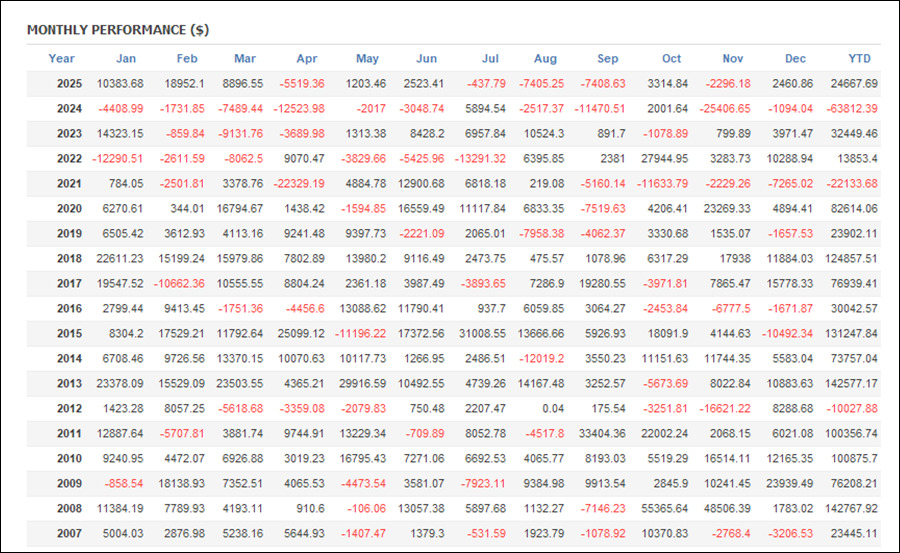Select the 2011 September value 33404.36
900x553 pixels.
602,433
